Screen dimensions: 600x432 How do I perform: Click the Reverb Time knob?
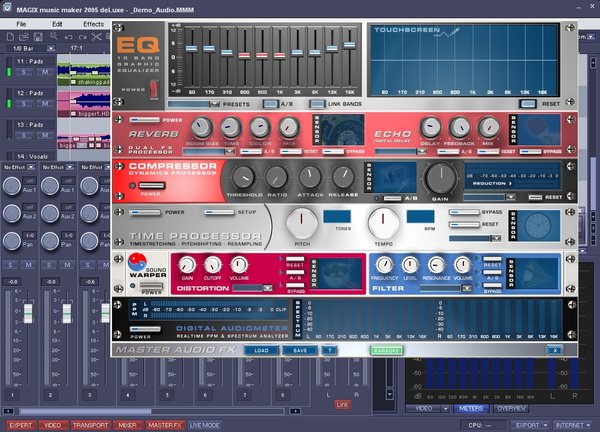(x=231, y=127)
